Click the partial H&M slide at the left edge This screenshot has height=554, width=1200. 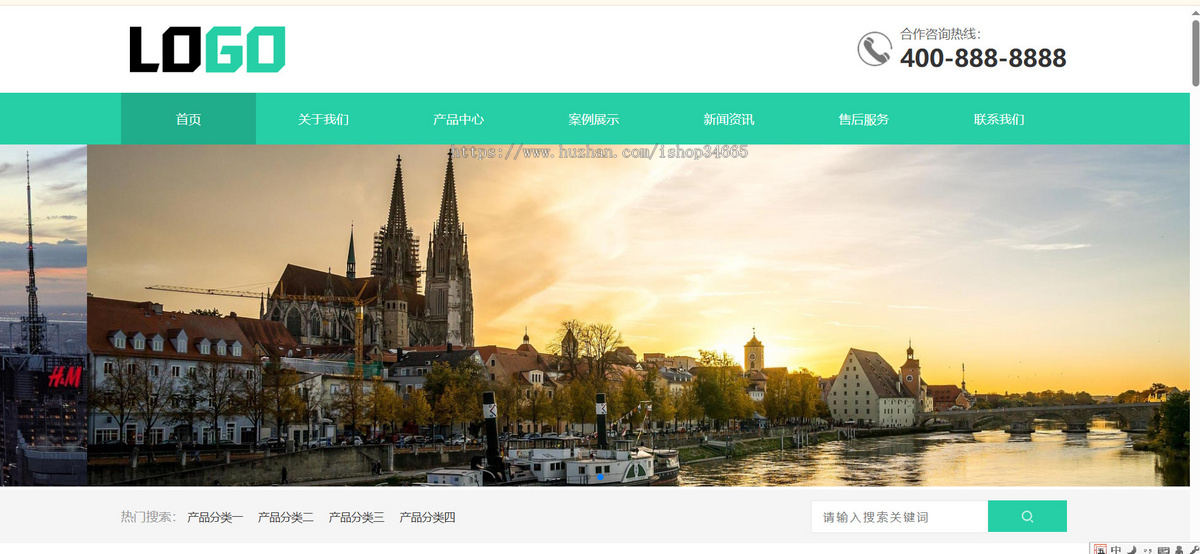tap(43, 315)
